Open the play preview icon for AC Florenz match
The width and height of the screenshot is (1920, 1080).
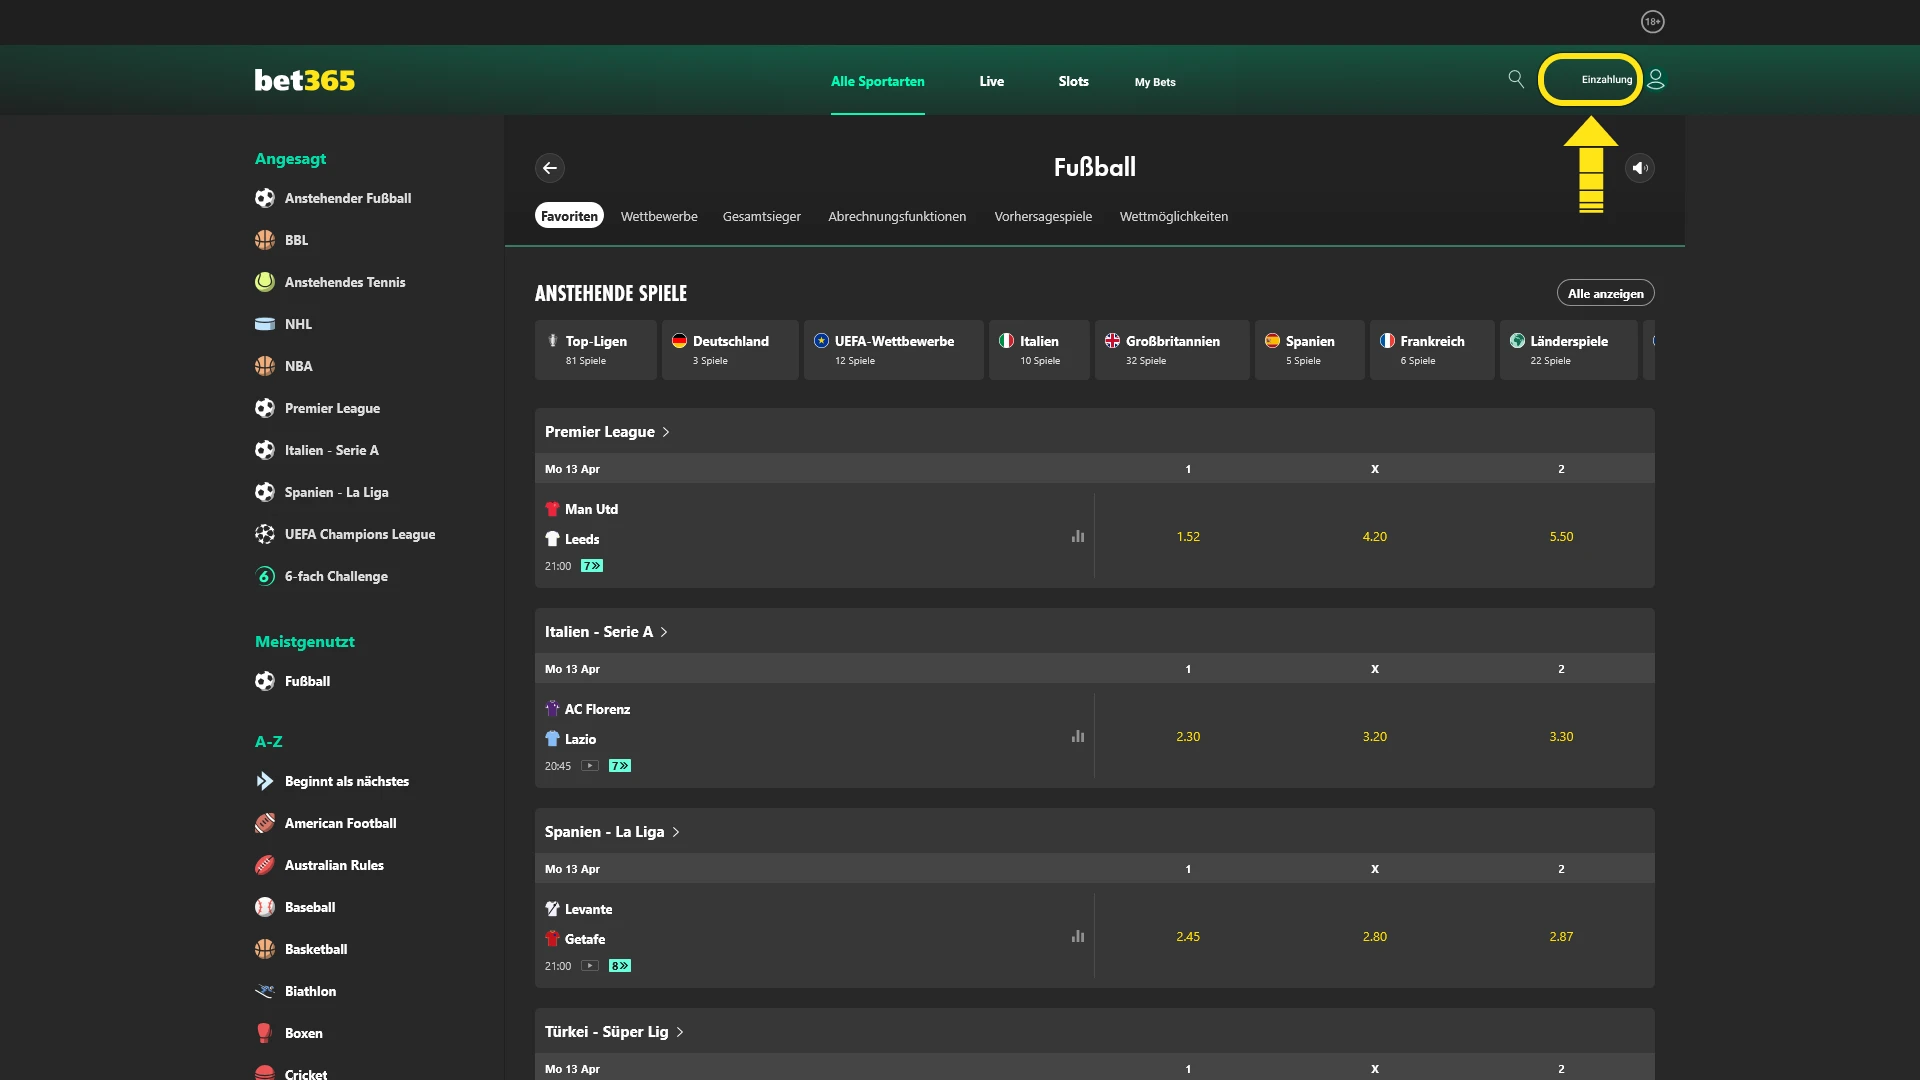(x=591, y=766)
